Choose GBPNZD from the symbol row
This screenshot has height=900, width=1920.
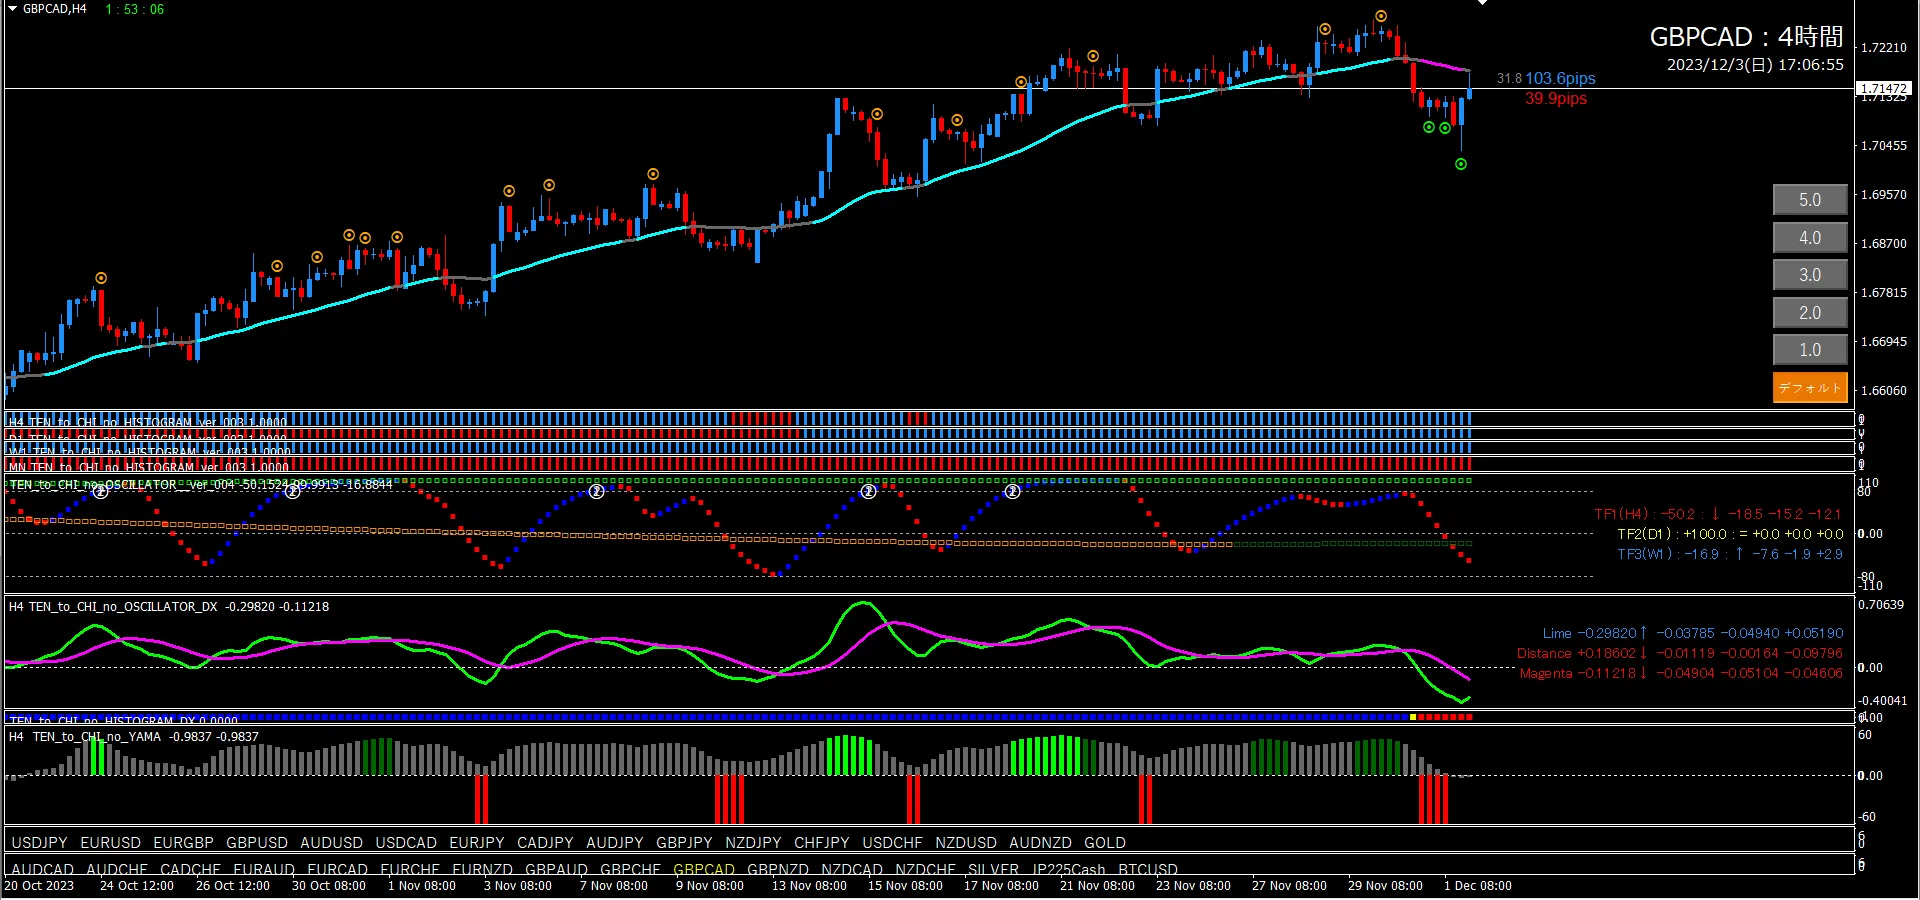pos(778,870)
